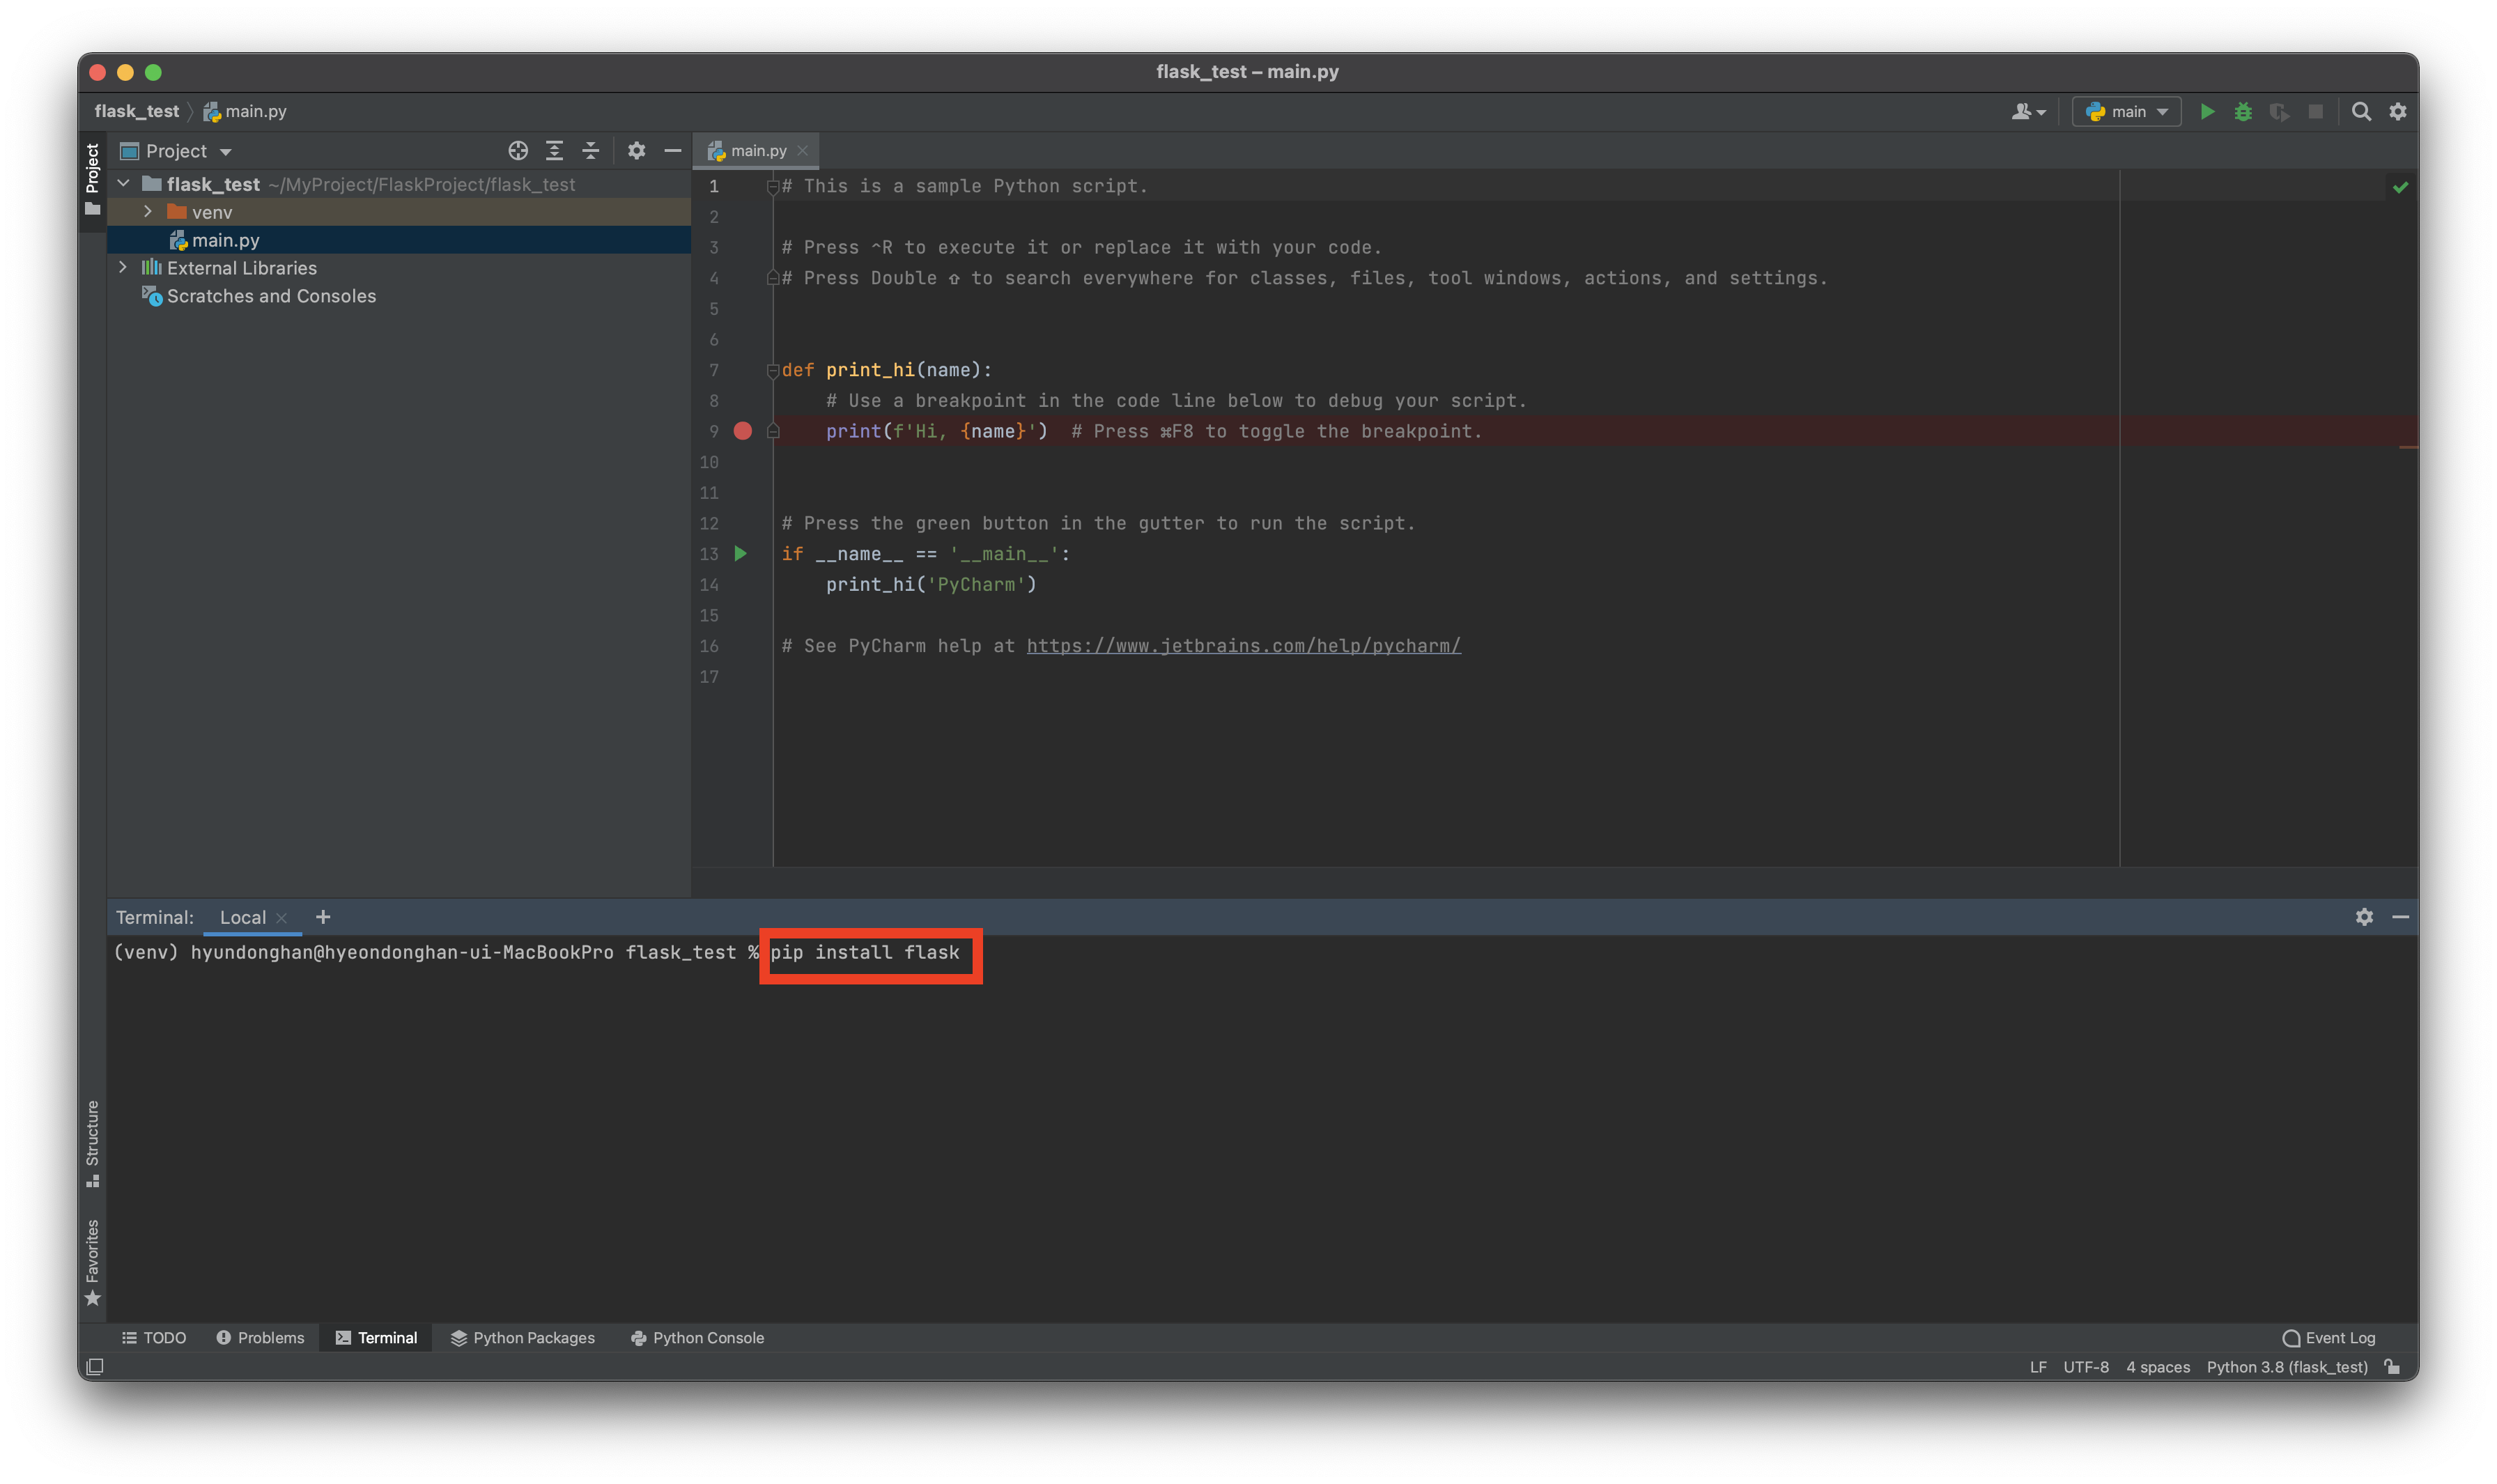Open the Python Console tab
The image size is (2497, 1484).
[696, 1338]
